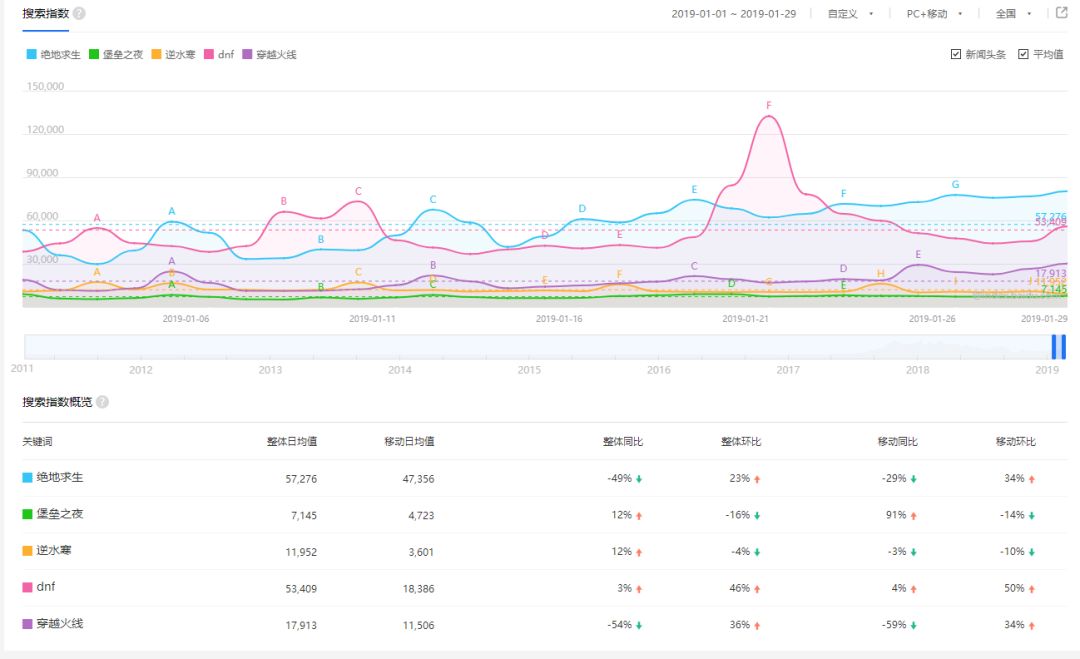
Task: Toggle the 新闻头条 checkbox
Action: coord(955,54)
